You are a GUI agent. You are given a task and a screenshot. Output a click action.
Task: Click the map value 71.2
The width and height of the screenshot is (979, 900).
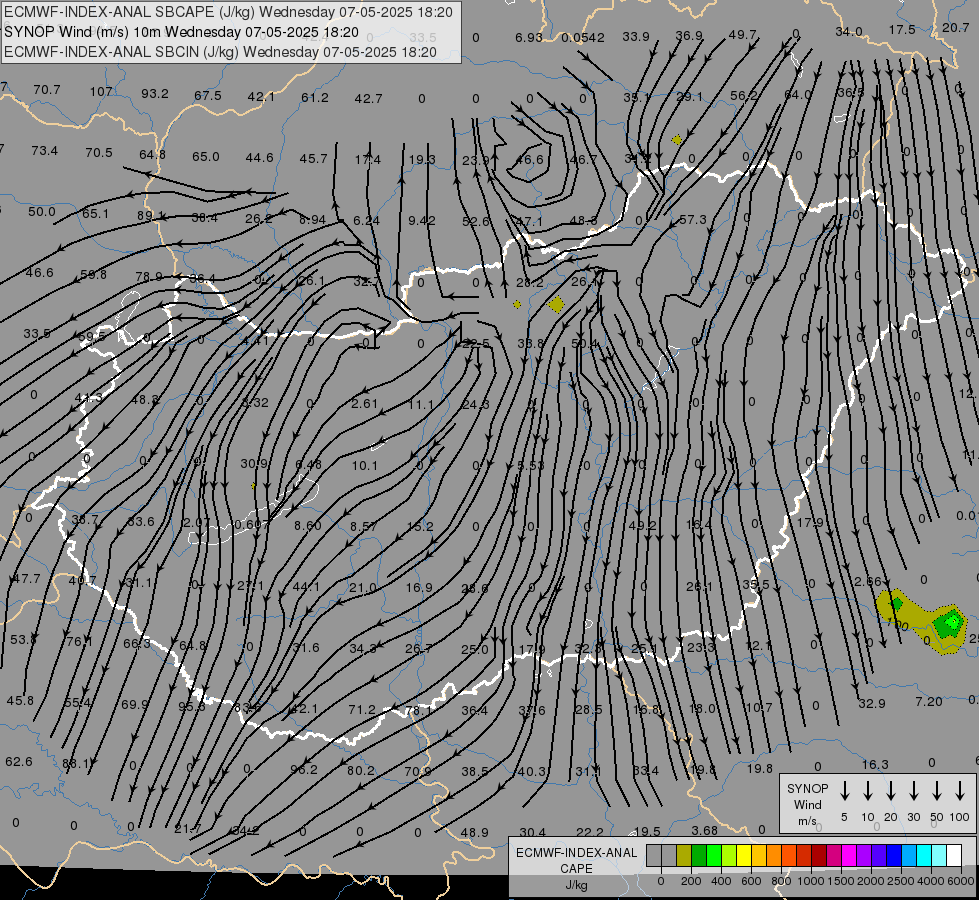(x=362, y=710)
